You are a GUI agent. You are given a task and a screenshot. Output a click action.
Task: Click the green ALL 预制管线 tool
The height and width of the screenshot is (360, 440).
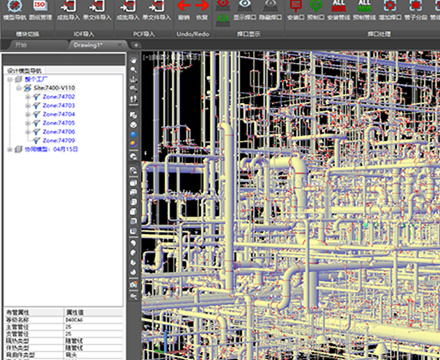point(364,10)
